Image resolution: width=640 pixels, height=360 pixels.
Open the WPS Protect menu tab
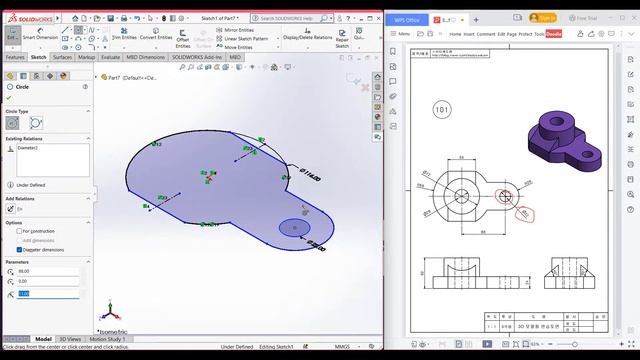[x=525, y=34]
